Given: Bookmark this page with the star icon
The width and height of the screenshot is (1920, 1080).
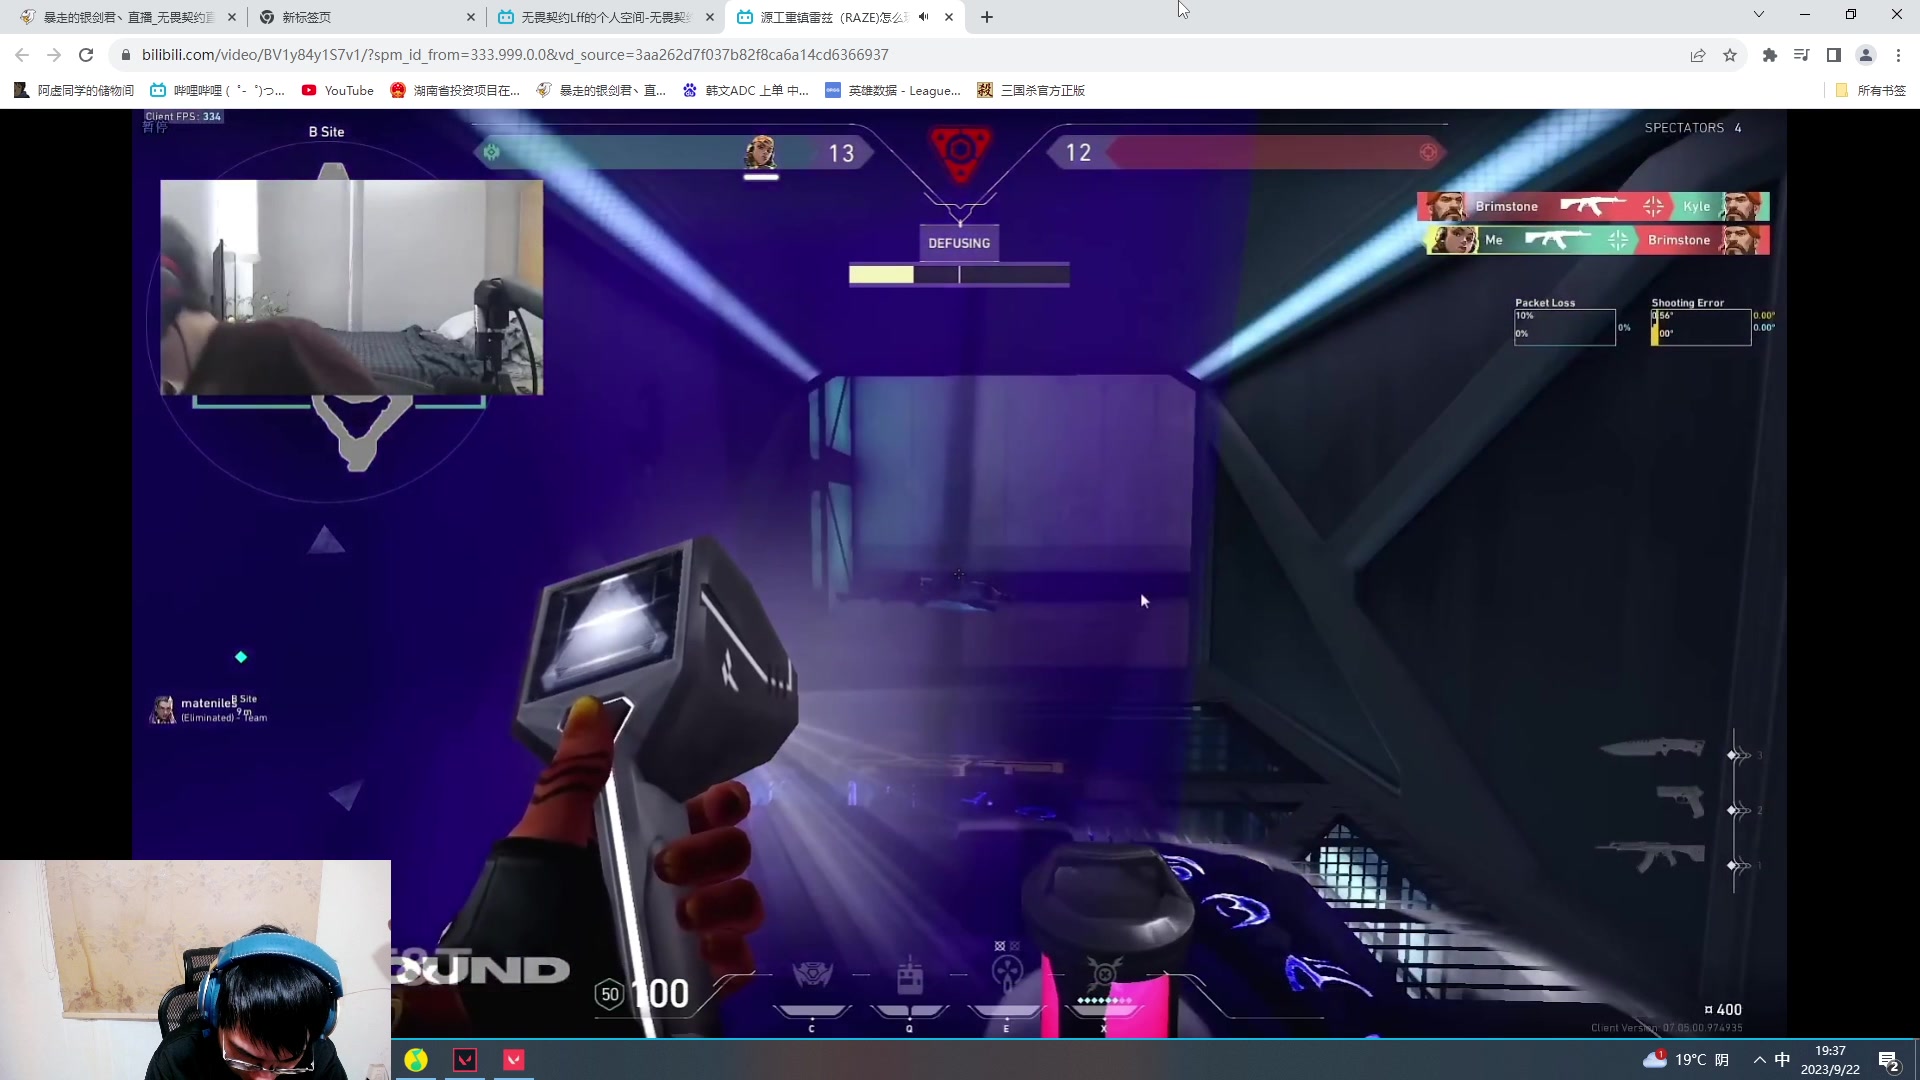Looking at the screenshot, I should point(1730,55).
